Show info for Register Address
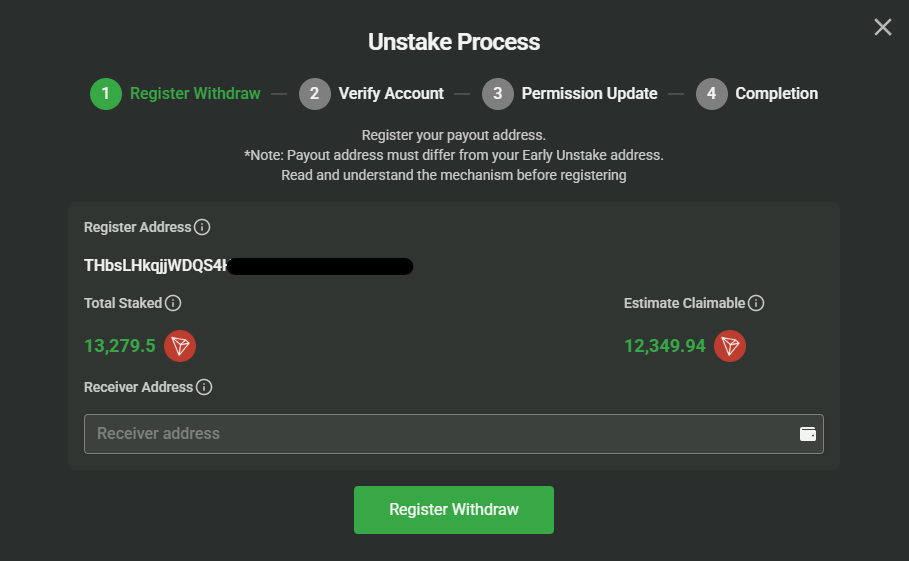The width and height of the screenshot is (909, 561). (202, 227)
